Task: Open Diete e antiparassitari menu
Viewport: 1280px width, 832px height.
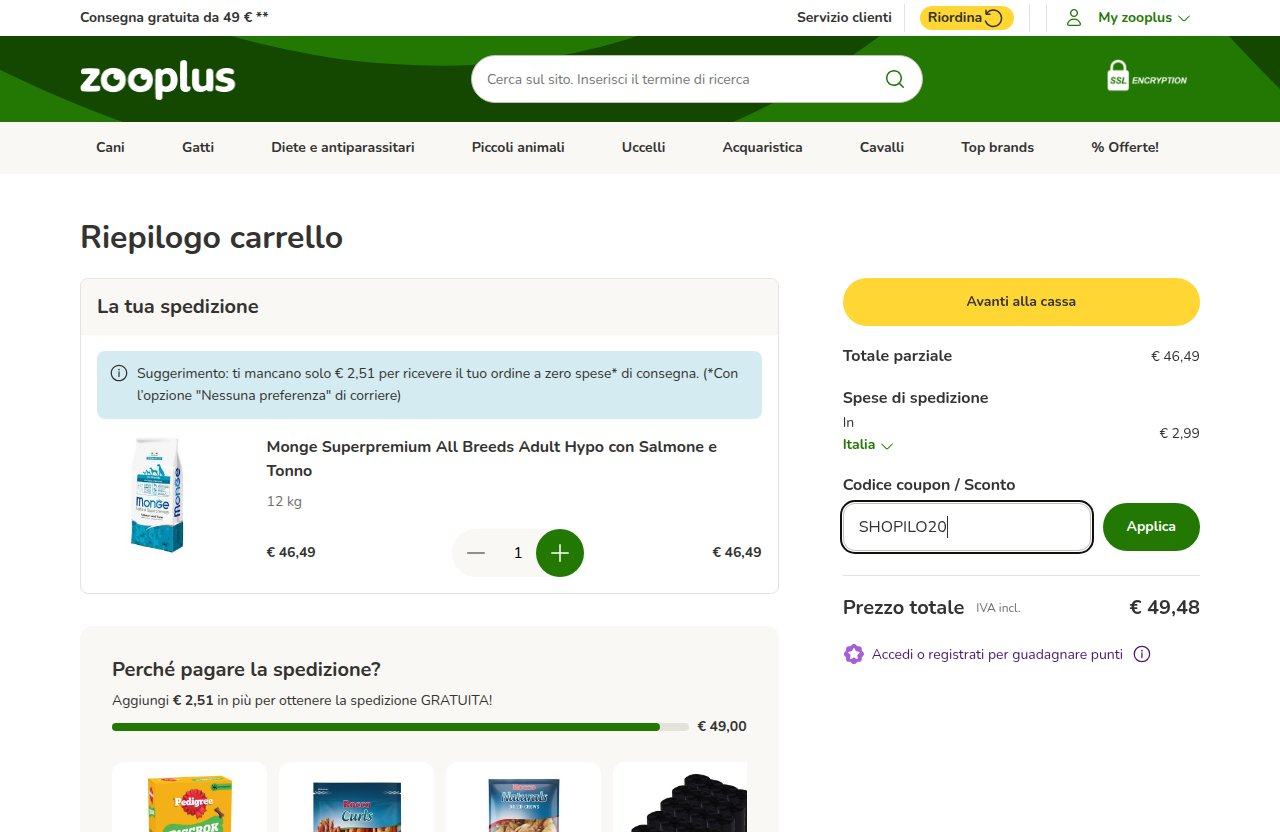Action: 343,147
